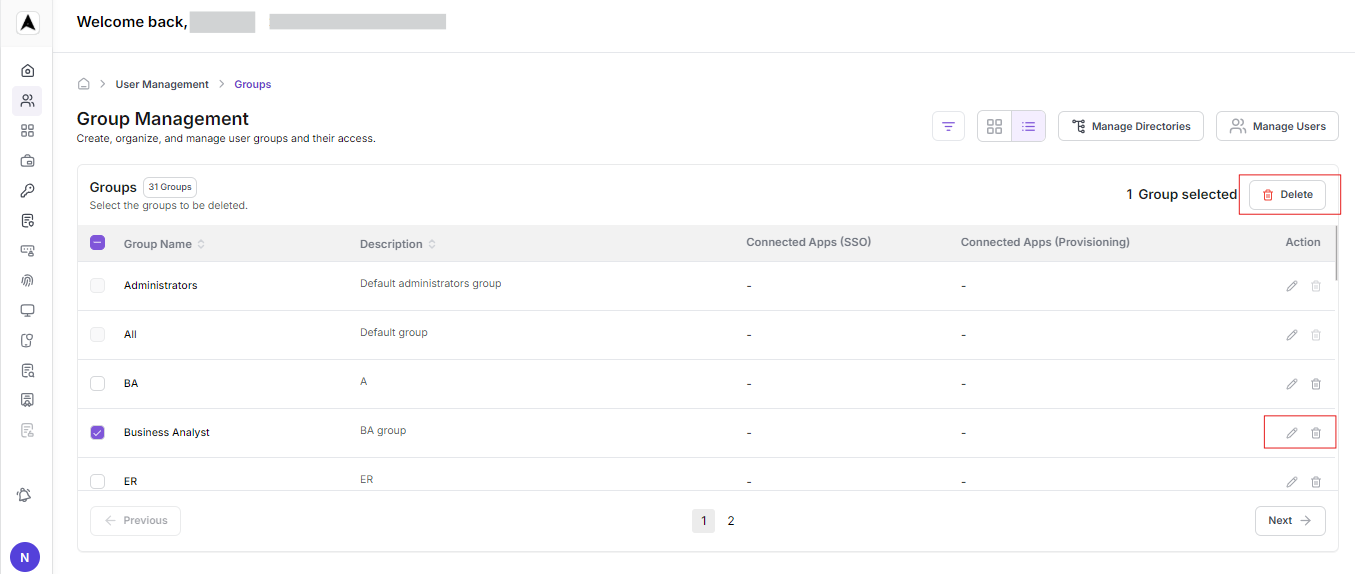Open Manage Users

(1277, 126)
